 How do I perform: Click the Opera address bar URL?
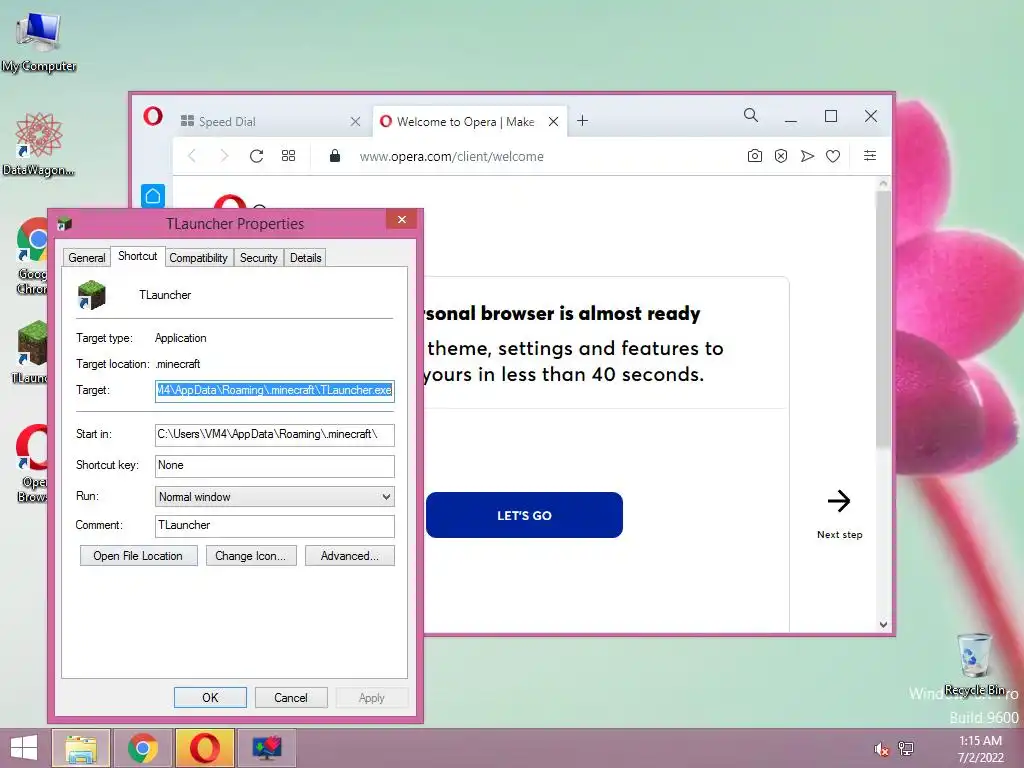tap(451, 157)
